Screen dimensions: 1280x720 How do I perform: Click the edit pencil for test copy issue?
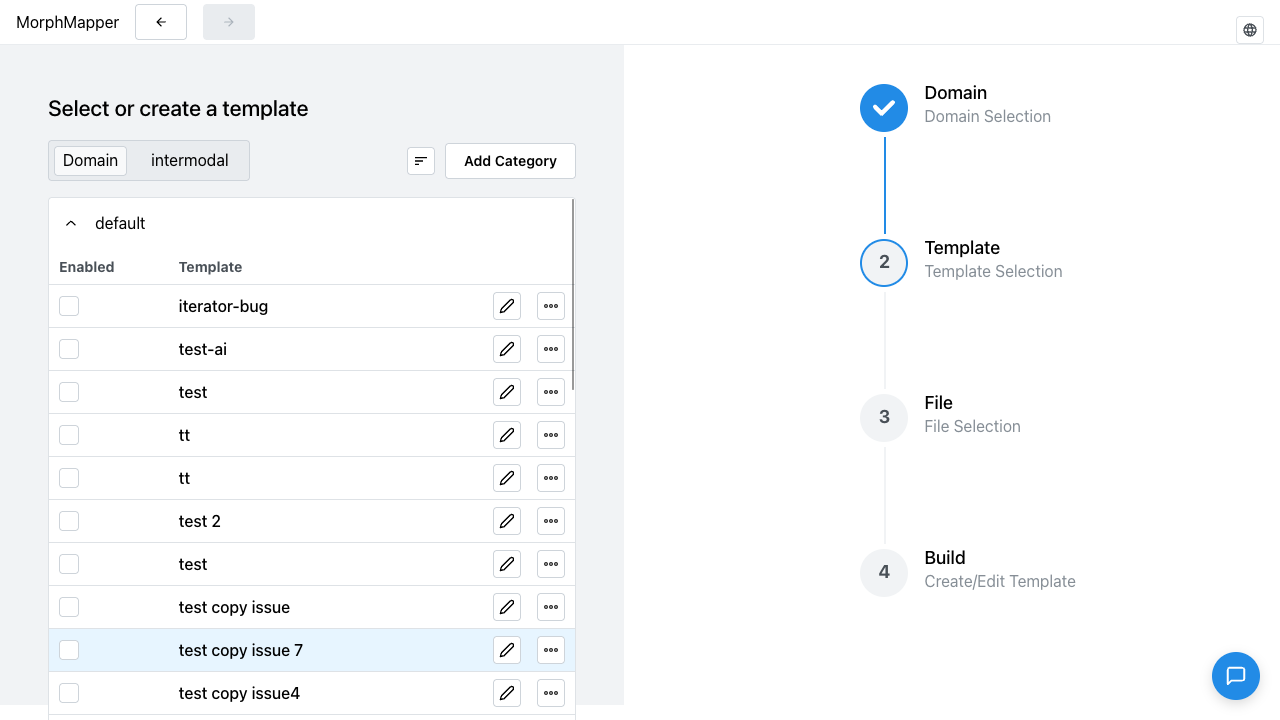tap(507, 607)
